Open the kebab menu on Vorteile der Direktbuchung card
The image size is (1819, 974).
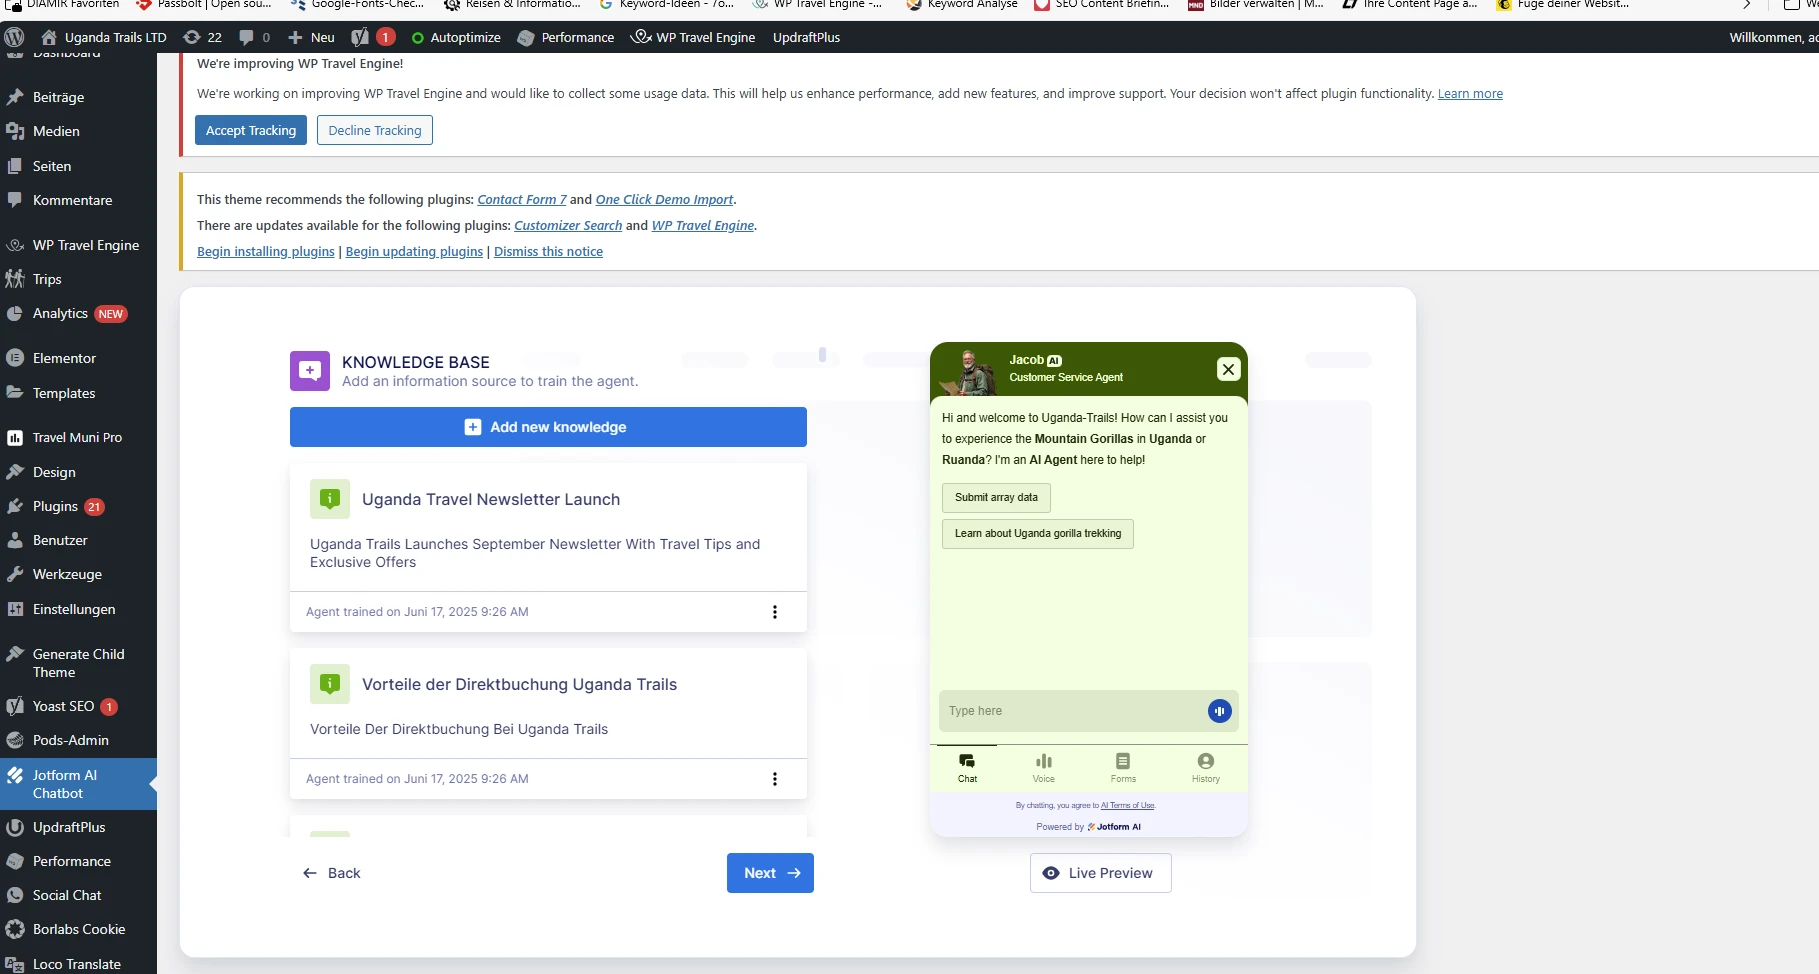tap(775, 779)
